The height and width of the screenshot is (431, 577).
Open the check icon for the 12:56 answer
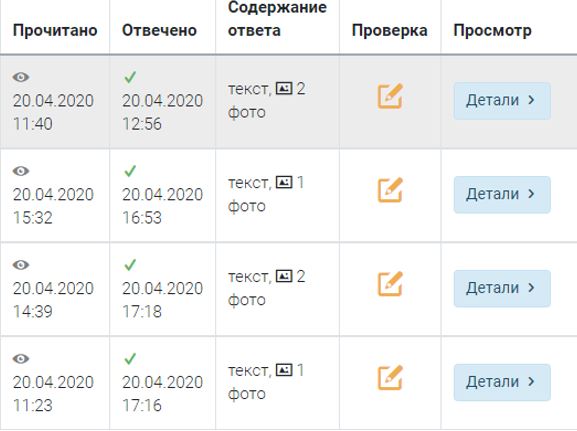(390, 96)
